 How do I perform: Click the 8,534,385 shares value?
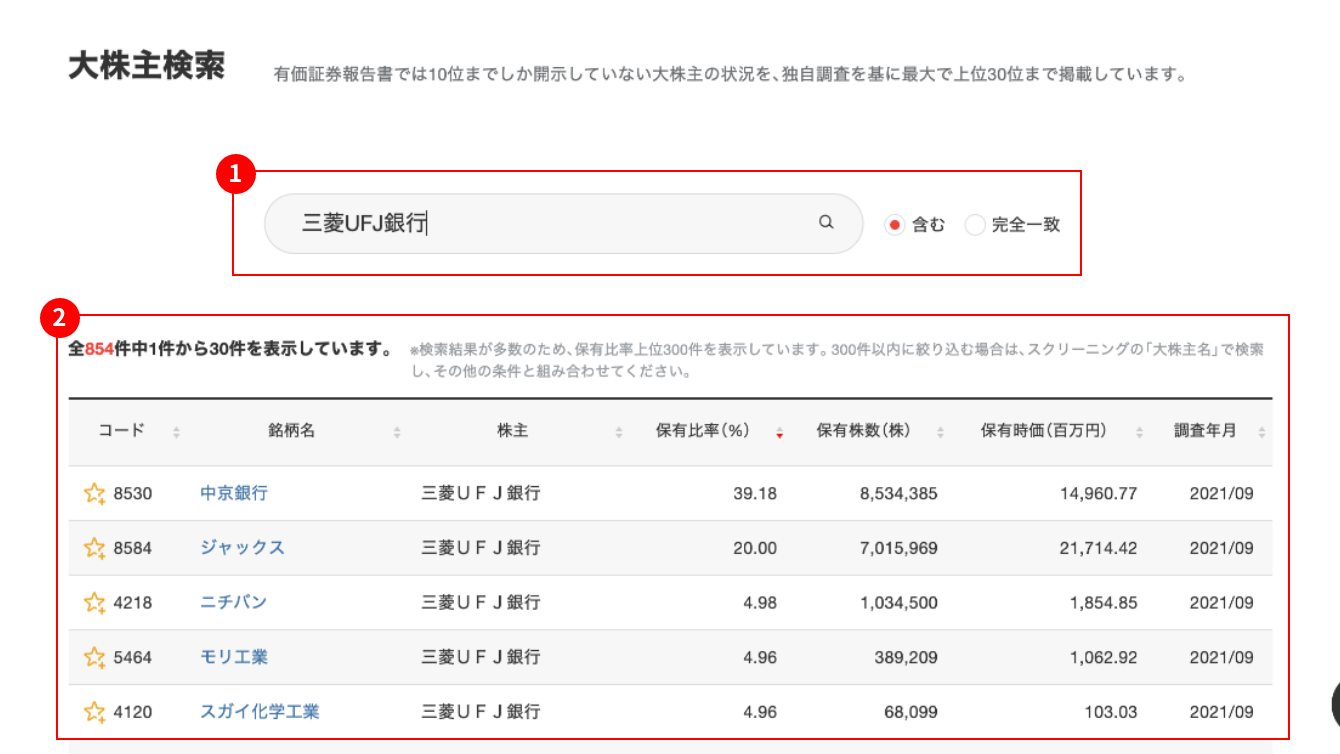[x=899, y=494]
